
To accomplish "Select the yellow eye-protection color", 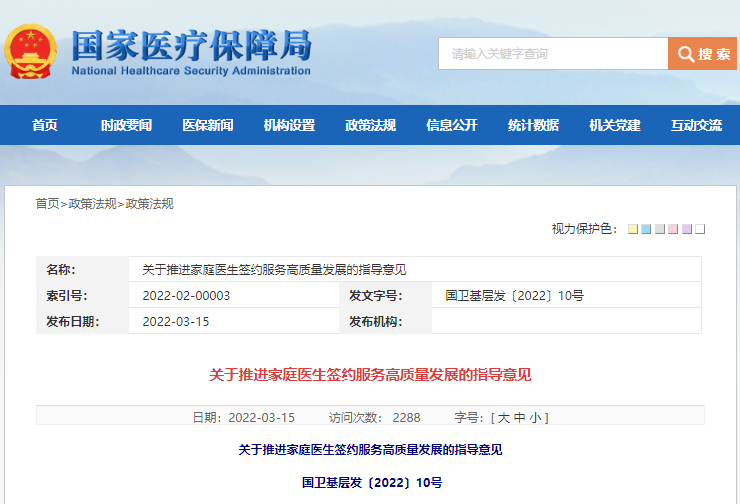I will coord(633,229).
